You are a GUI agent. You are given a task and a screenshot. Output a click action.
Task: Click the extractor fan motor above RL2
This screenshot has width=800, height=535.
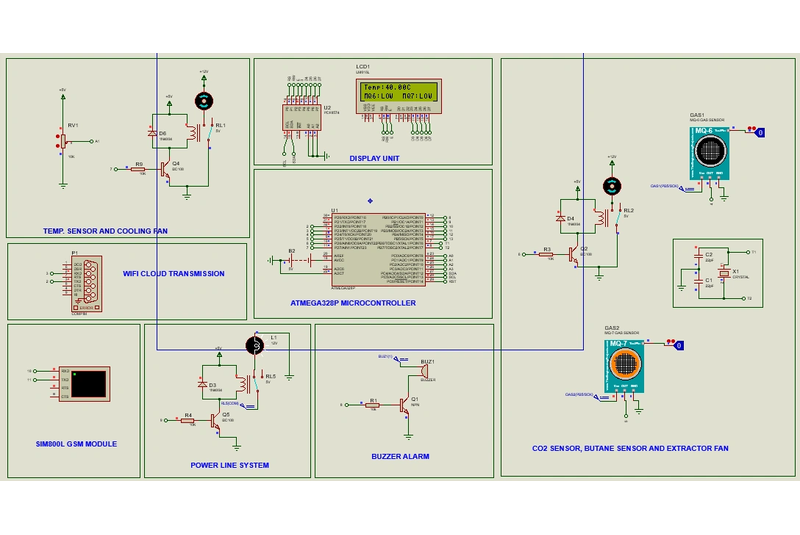pos(612,187)
